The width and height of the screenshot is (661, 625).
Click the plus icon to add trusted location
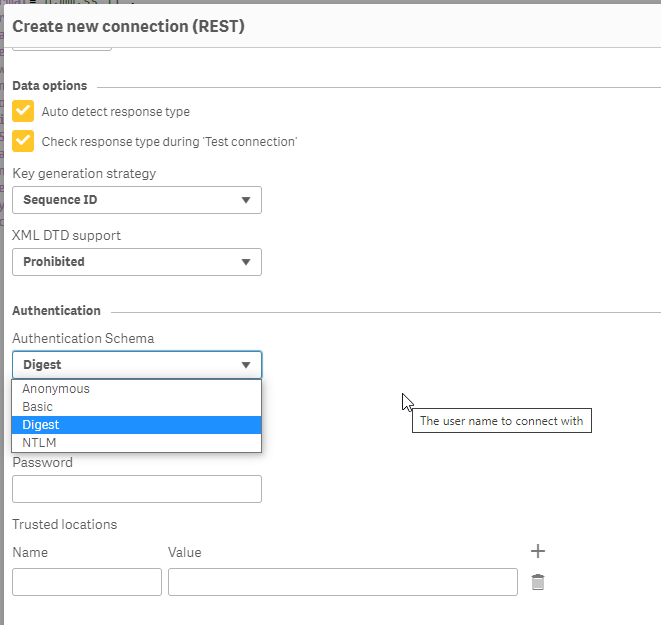click(x=537, y=551)
